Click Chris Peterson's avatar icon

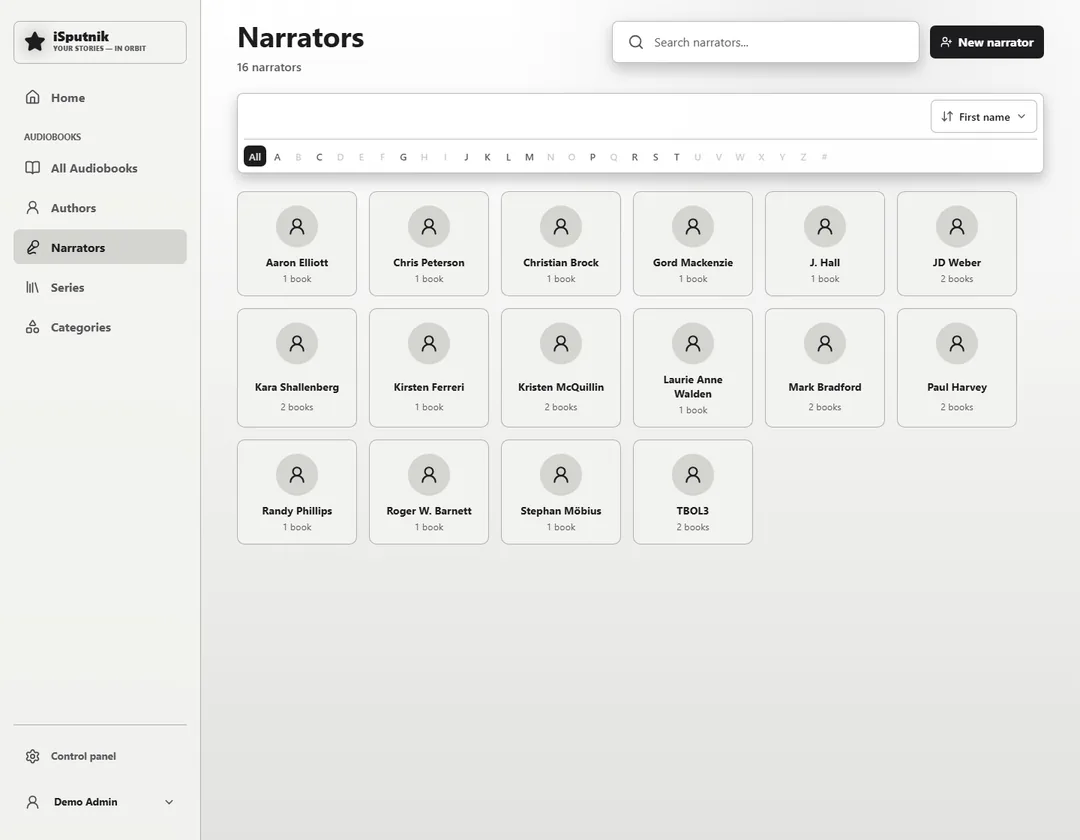tap(429, 226)
